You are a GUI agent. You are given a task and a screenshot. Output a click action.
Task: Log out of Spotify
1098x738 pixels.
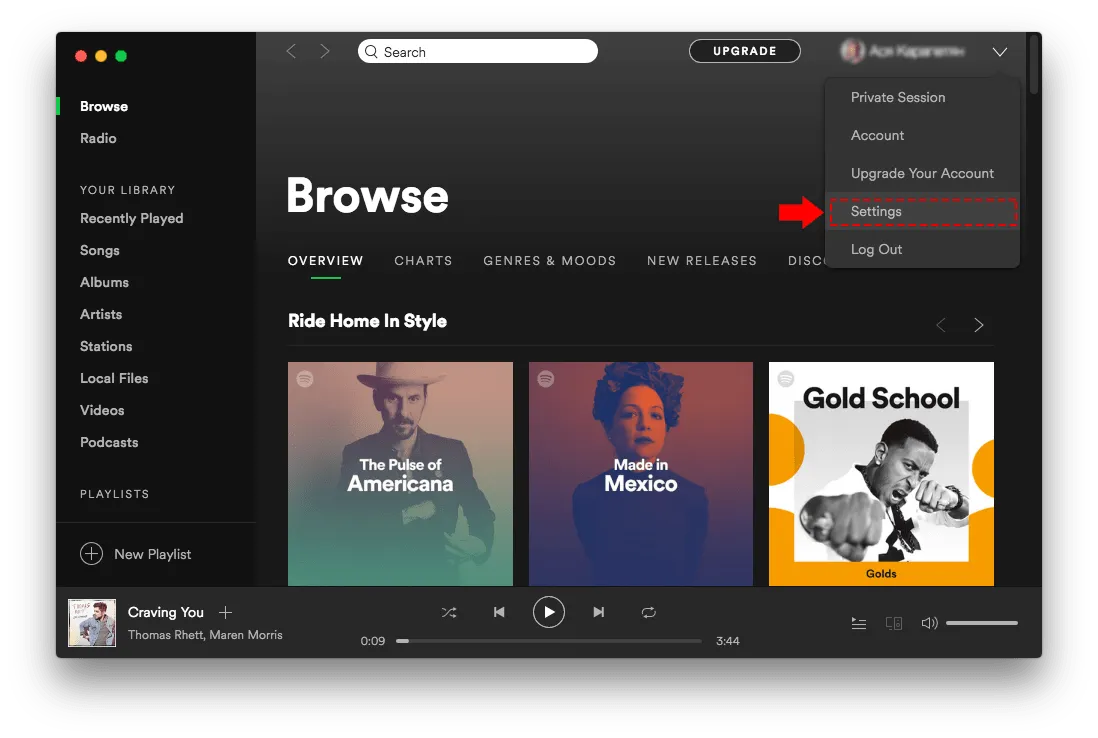coord(876,249)
